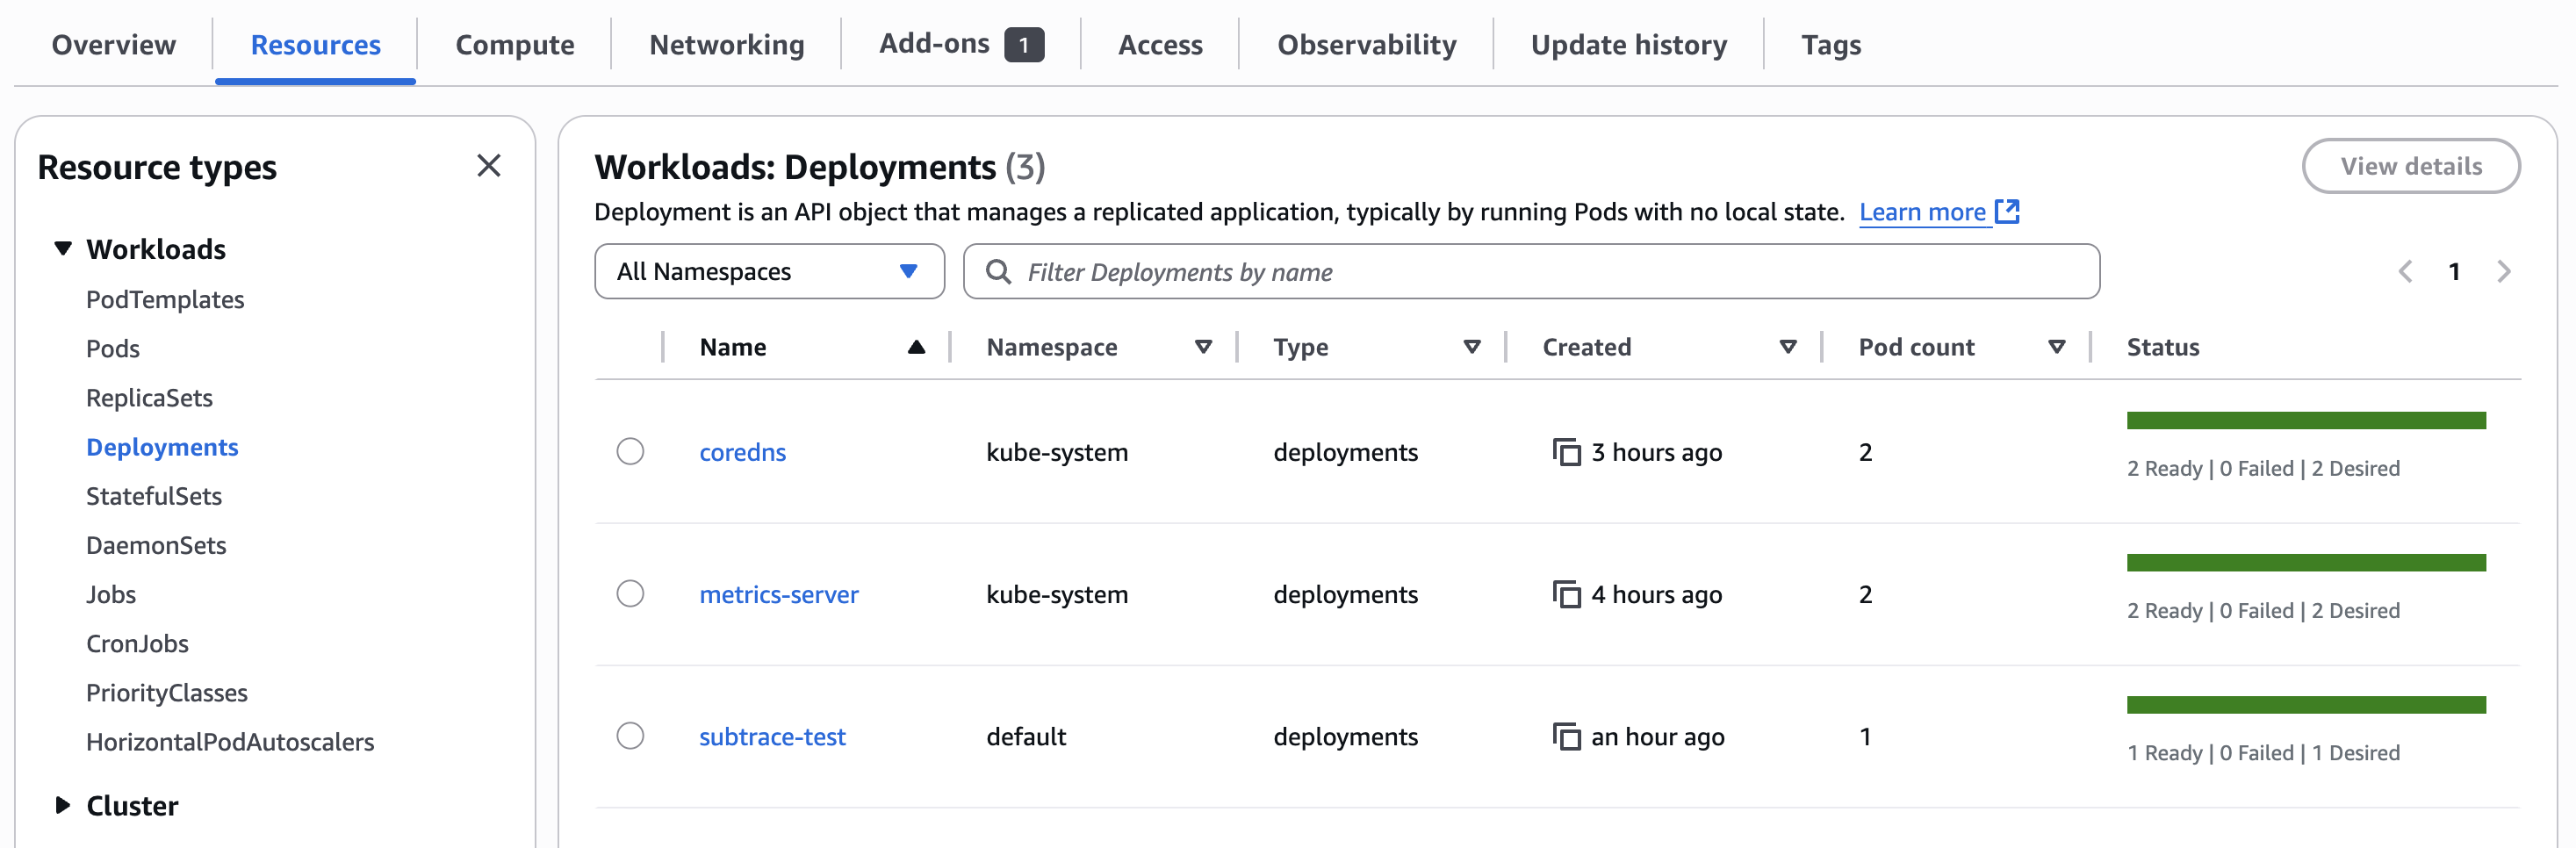Switch to the Resources tab
The image size is (2576, 848).
[315, 45]
